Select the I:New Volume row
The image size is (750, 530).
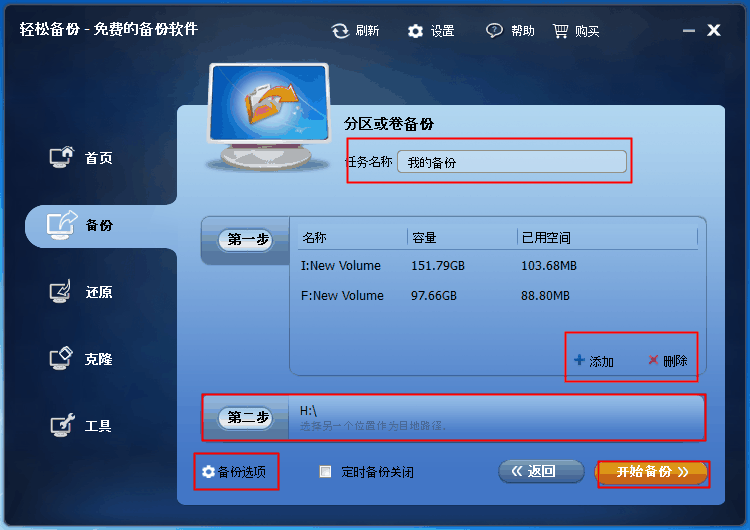497,266
